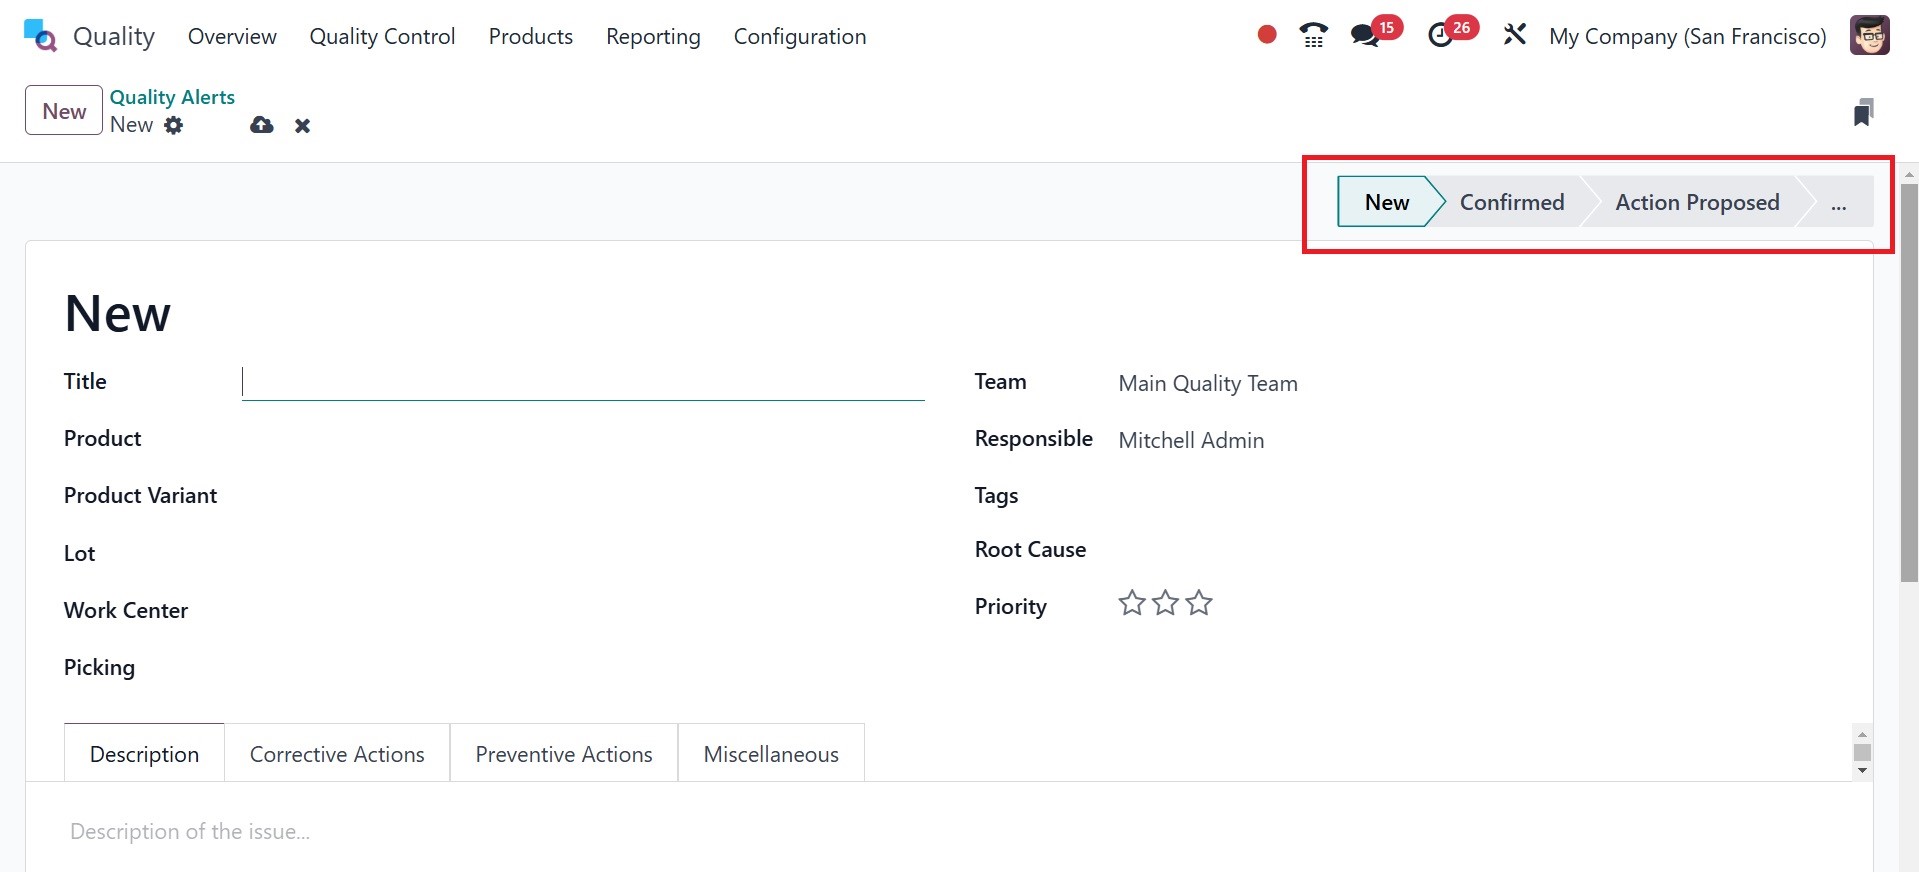Set priority to second star

coord(1165,603)
